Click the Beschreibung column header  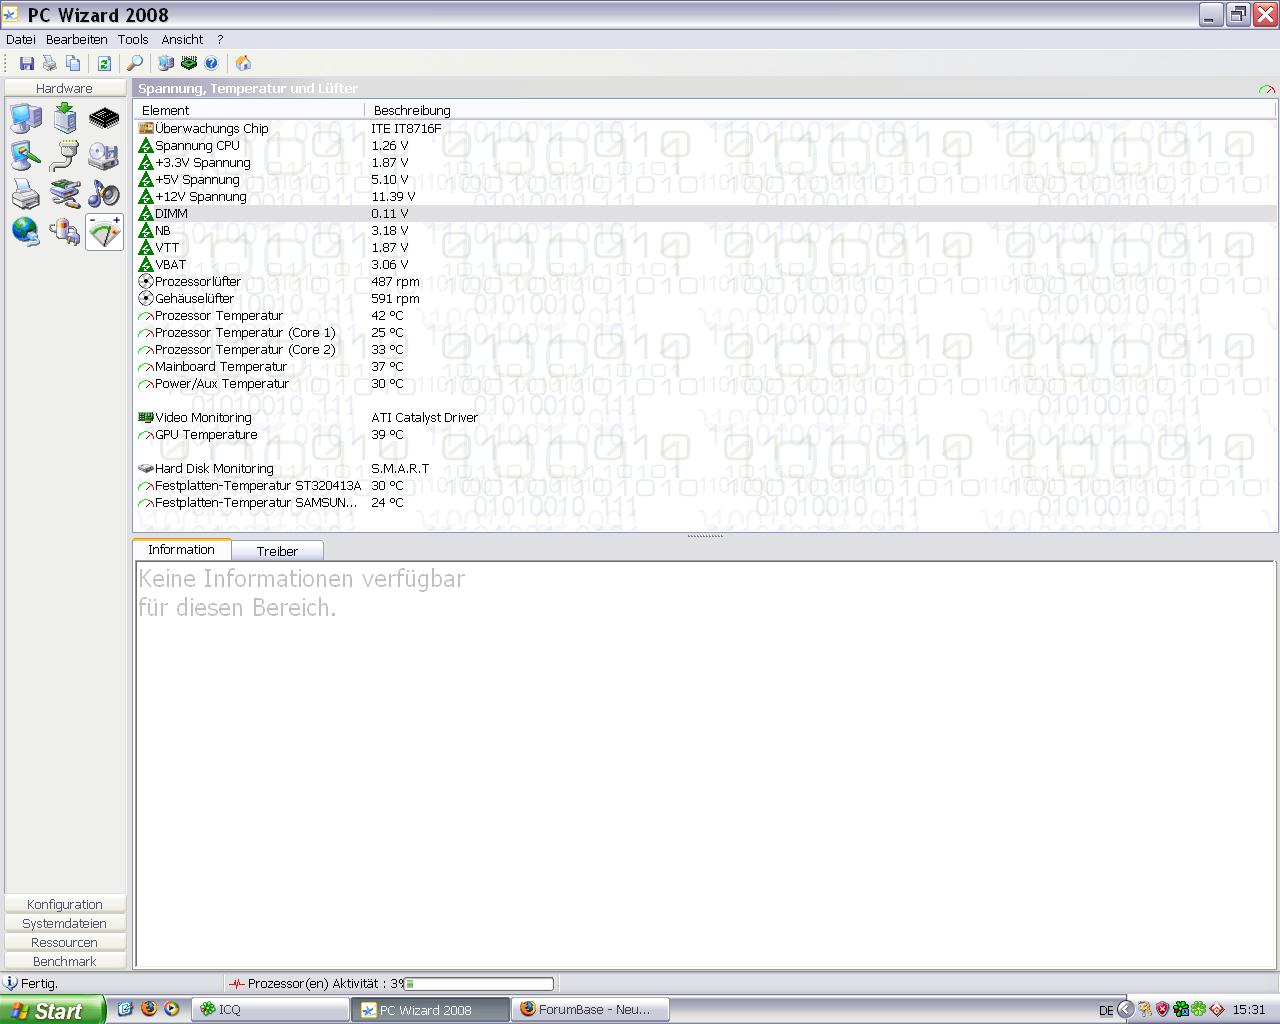tap(821, 110)
